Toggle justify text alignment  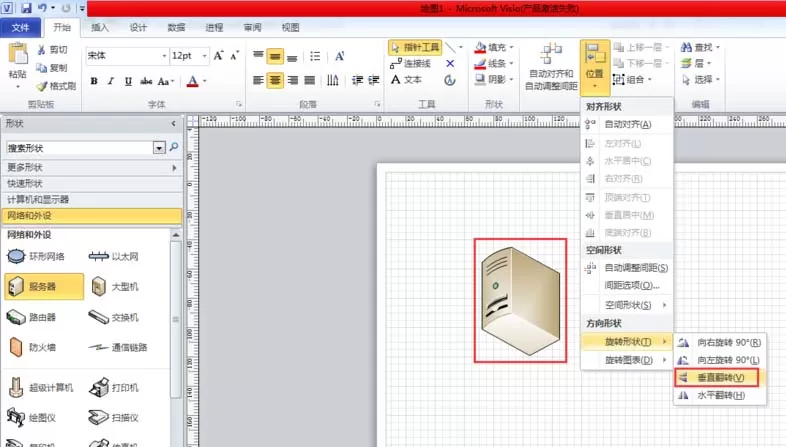pyautogui.click(x=310, y=80)
